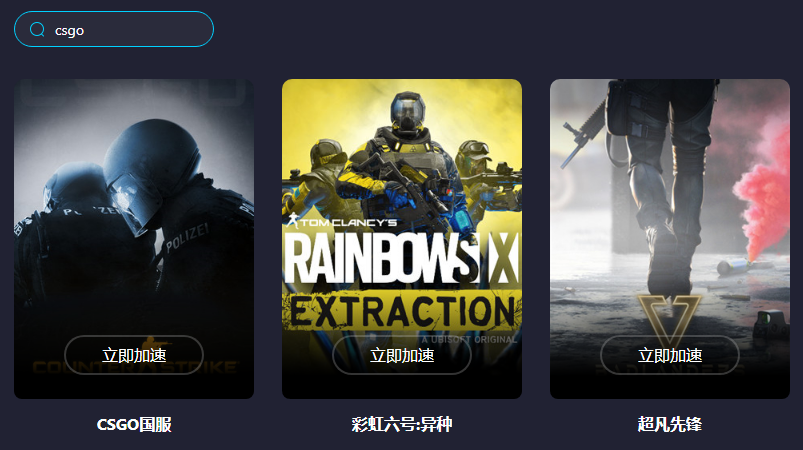Viewport: 803px width, 450px height.
Task: Start acceleration for CSGO国服
Action: tap(134, 355)
